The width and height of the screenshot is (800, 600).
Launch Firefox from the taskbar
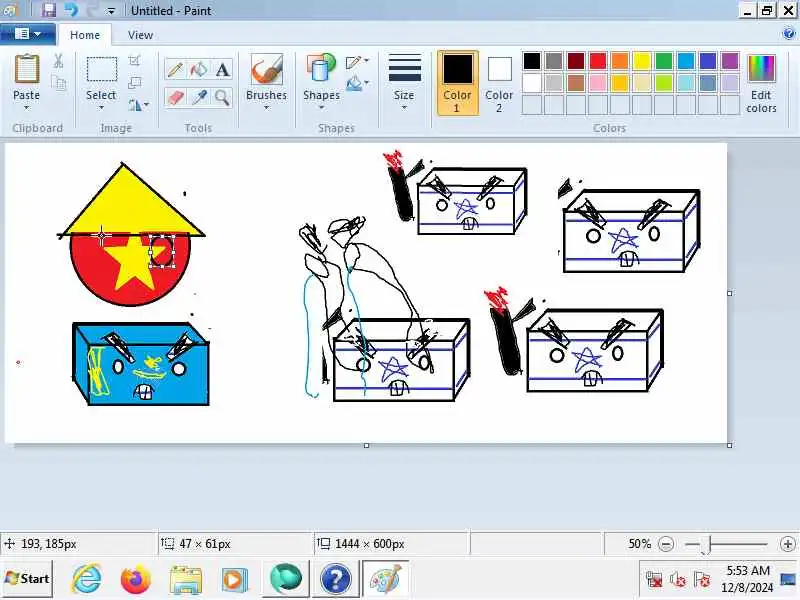[136, 579]
